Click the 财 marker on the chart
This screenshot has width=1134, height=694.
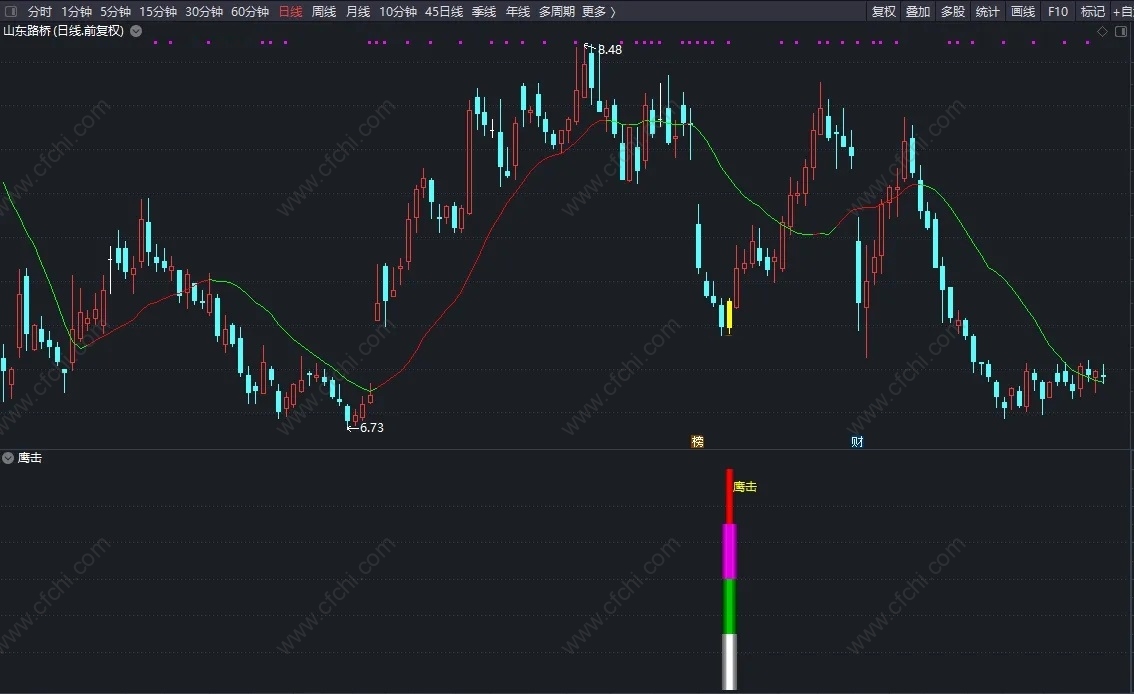pyautogui.click(x=857, y=442)
